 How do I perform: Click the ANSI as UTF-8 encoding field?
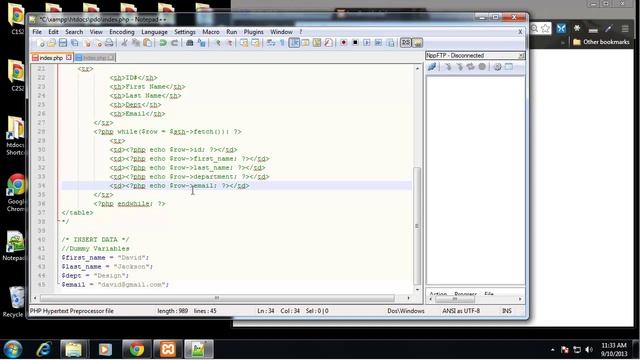click(x=461, y=311)
